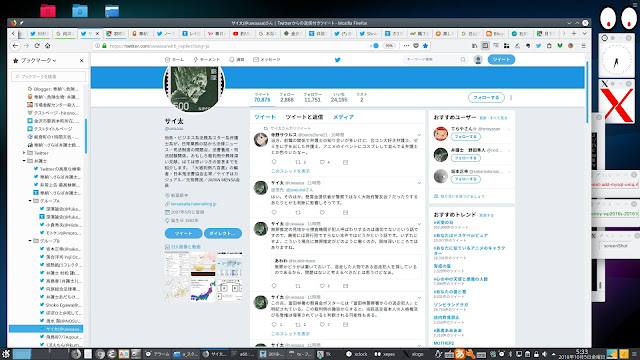Reload the page with the refresh icon
Screen dimensions: 640x360
click(37, 46)
